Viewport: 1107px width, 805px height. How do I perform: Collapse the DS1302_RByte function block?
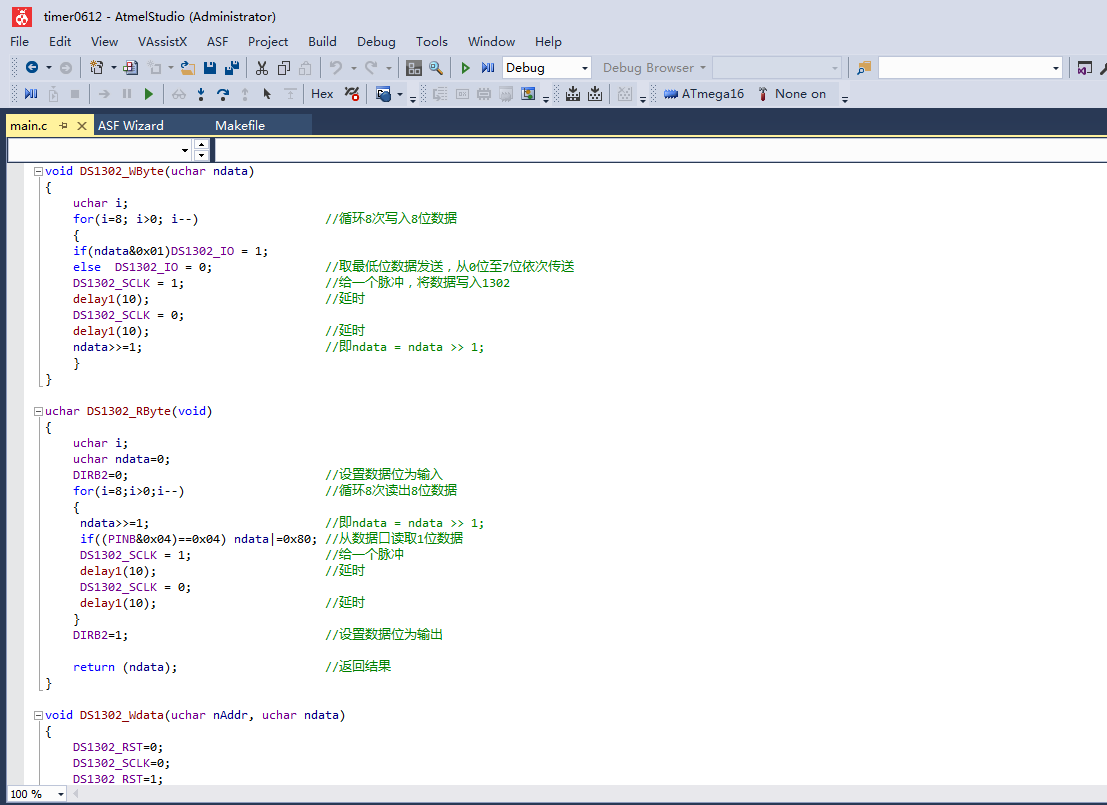click(x=36, y=410)
